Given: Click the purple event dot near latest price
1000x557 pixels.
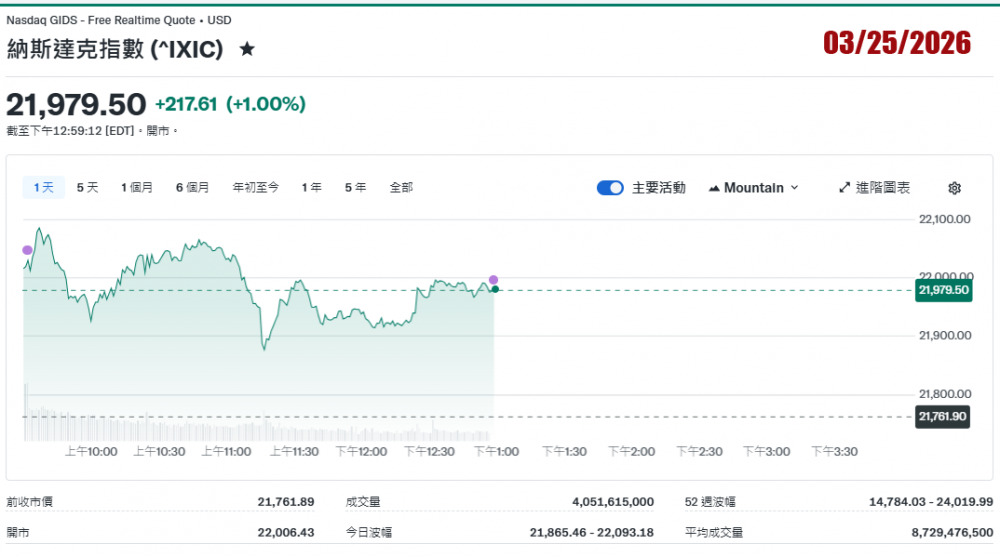Looking at the screenshot, I should click(493, 280).
